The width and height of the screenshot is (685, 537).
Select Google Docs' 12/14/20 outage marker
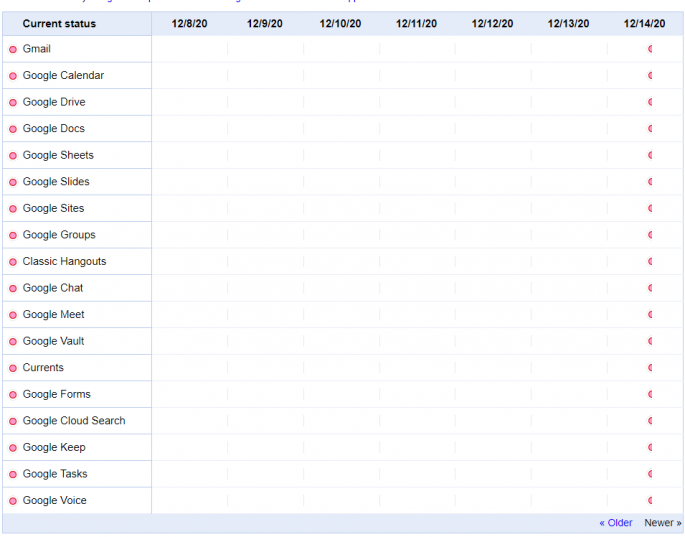(650, 129)
